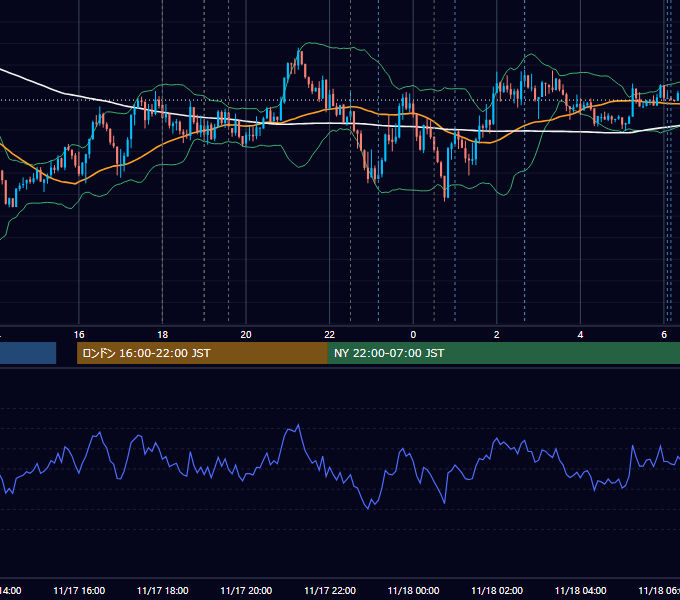This screenshot has height=600, width=680.
Task: Select the 11/18 02:00 time label
Action: point(497,590)
